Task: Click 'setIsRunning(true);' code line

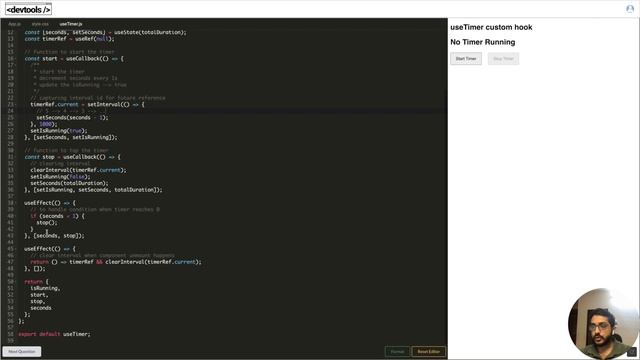Action: [x=59, y=131]
